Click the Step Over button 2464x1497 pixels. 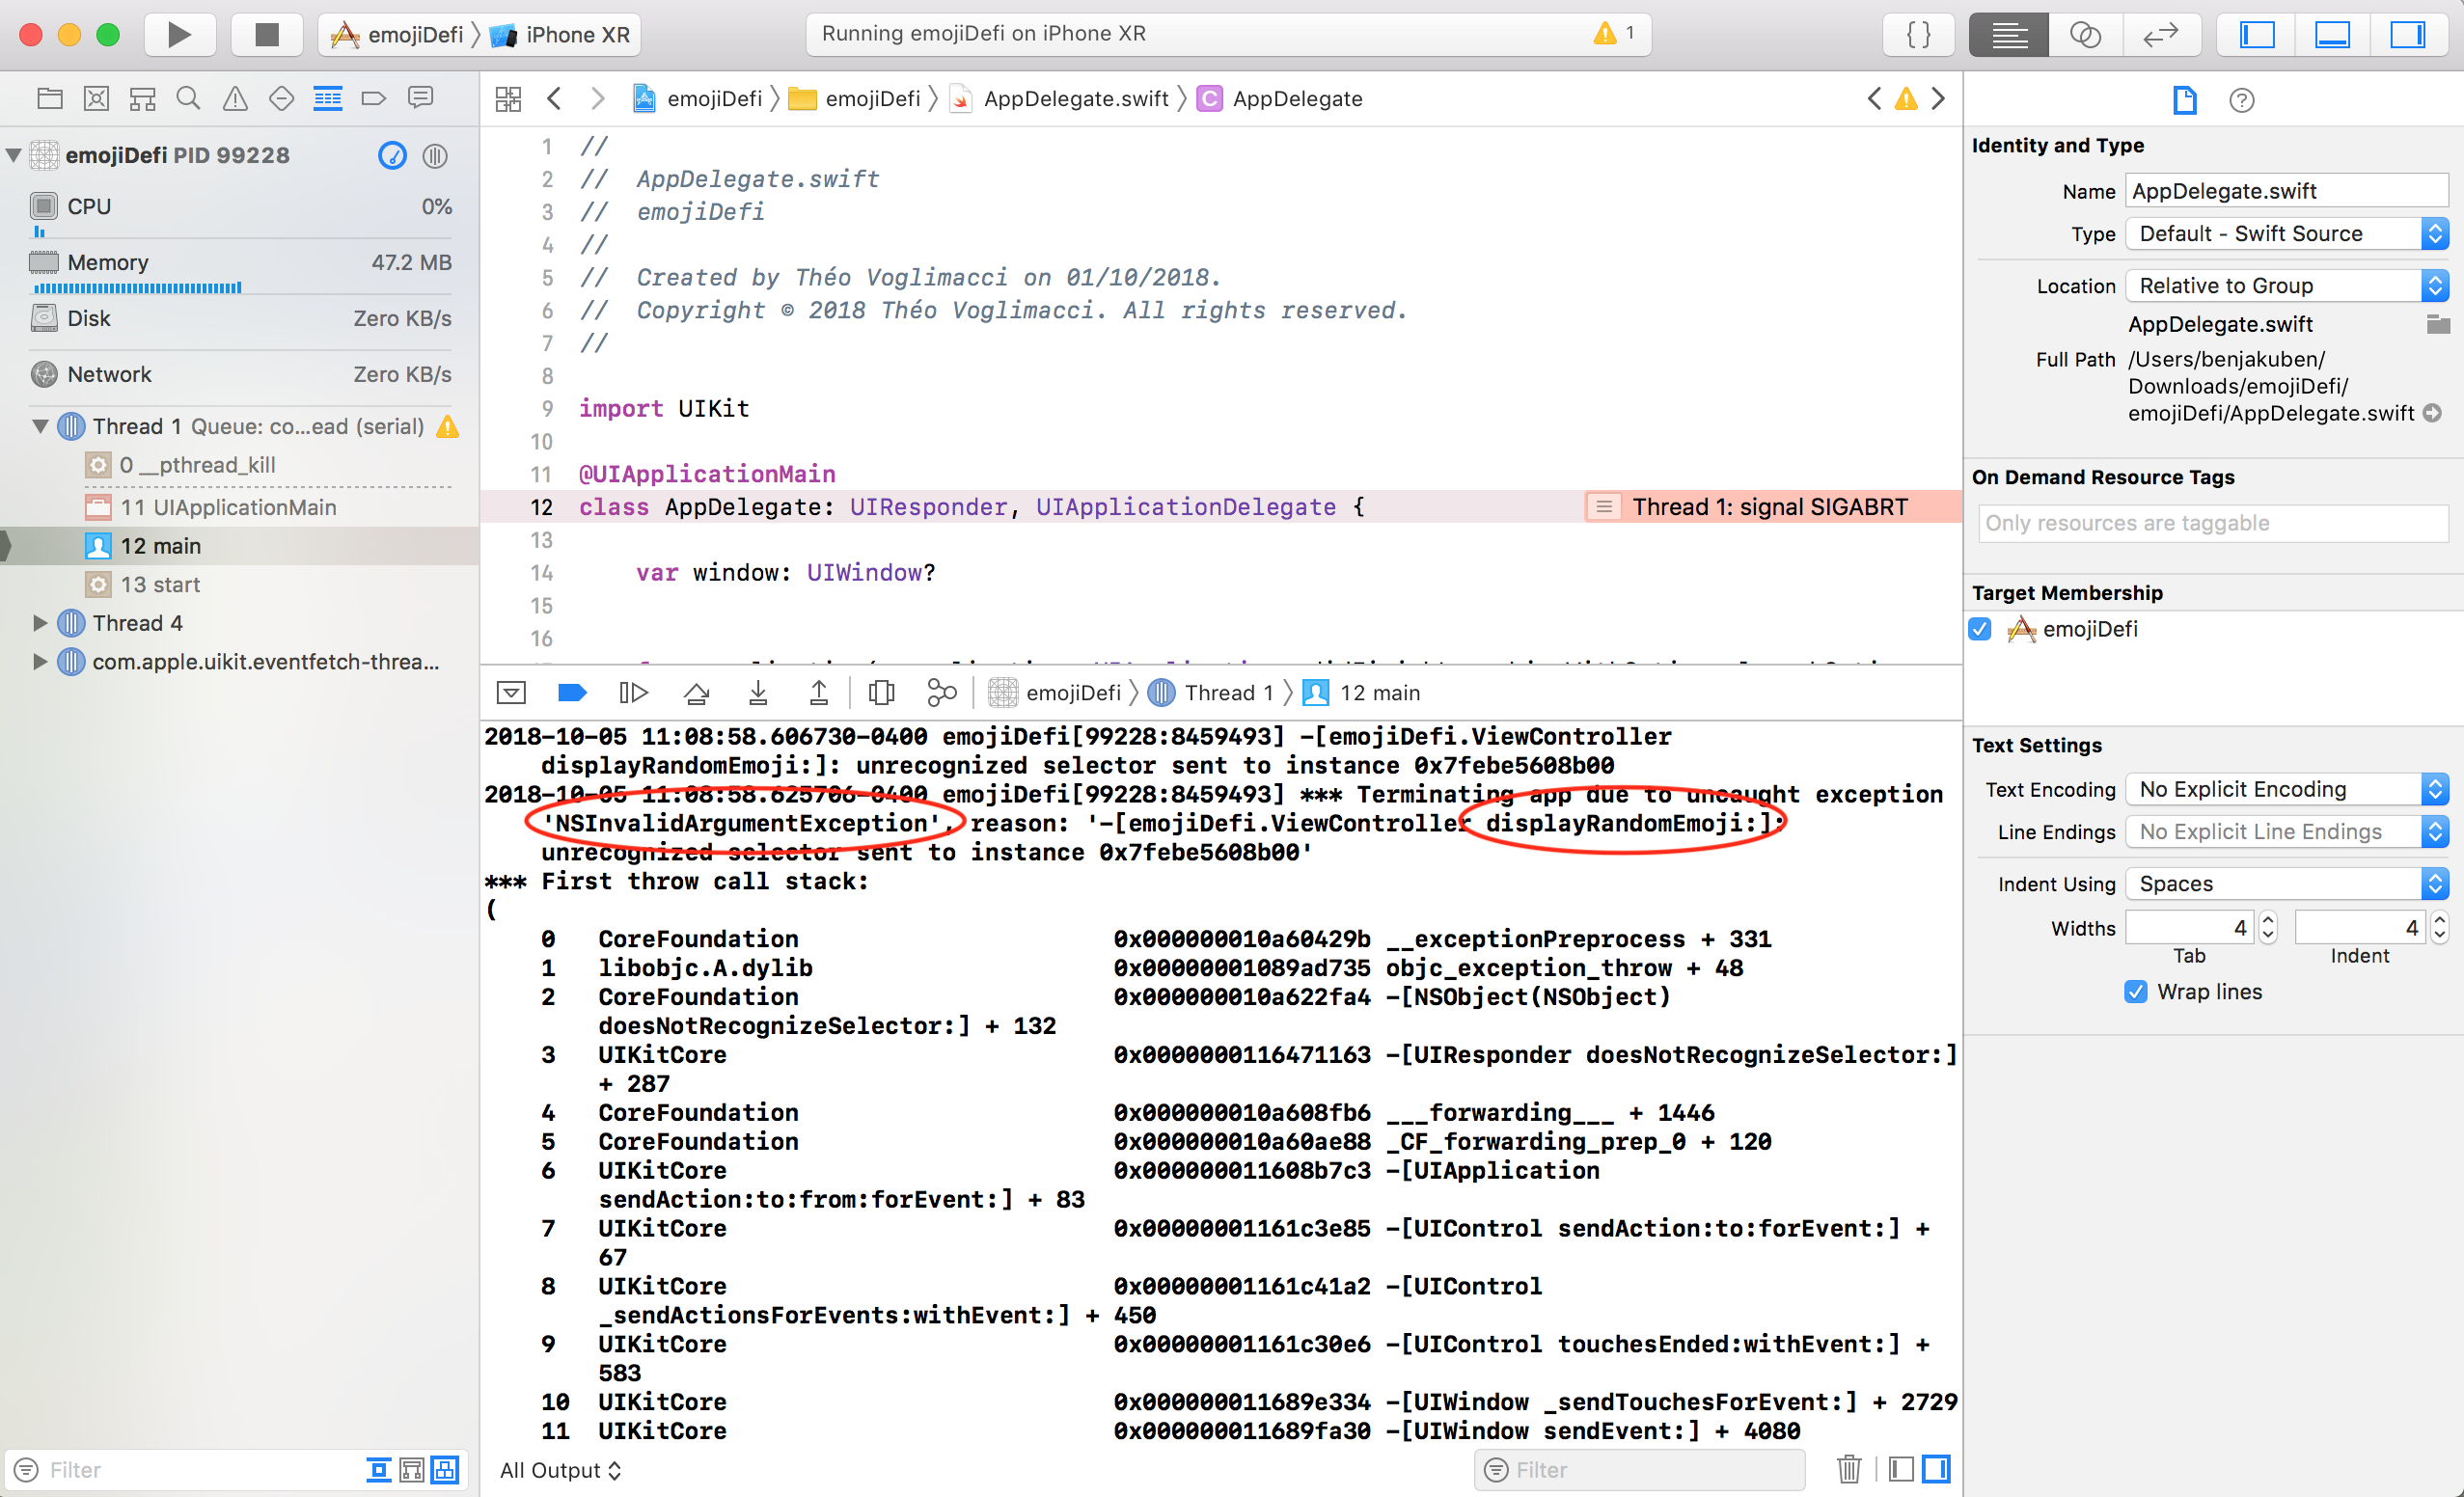[x=697, y=693]
